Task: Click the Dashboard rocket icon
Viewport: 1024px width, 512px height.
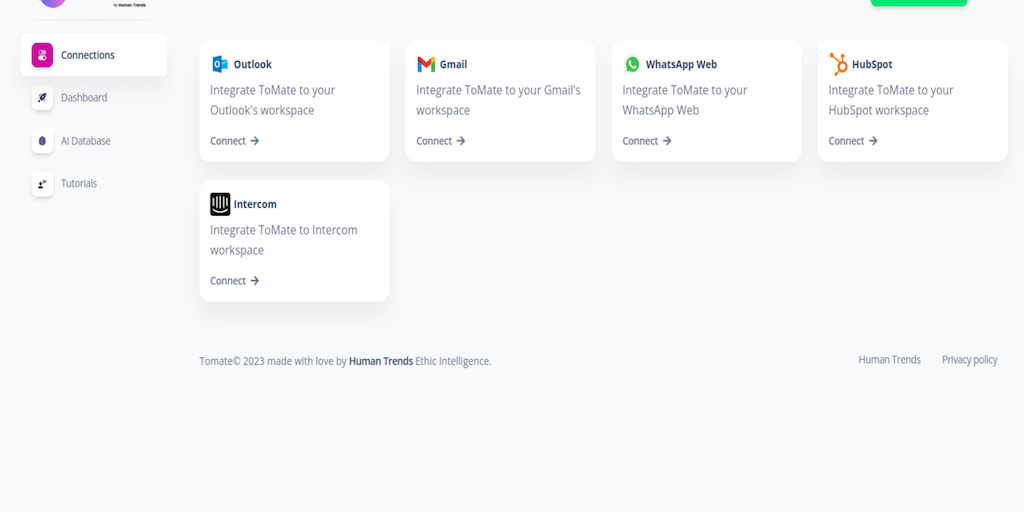Action: [42, 98]
